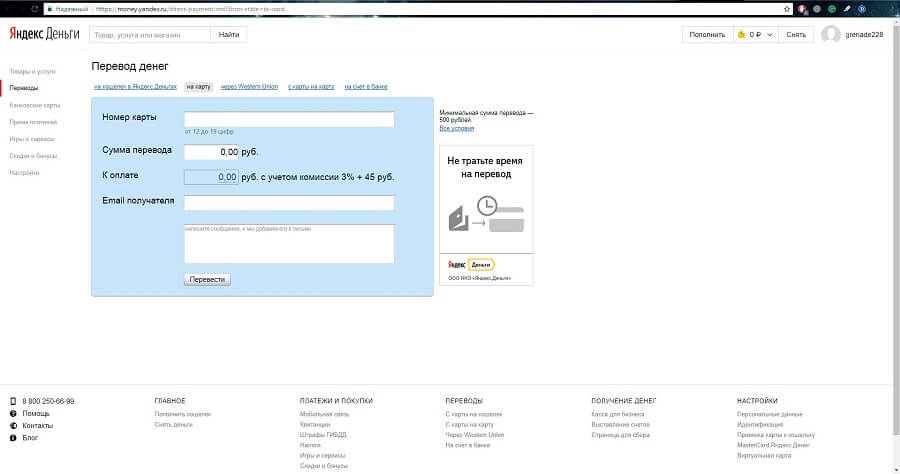Focus the Email получателя field

coord(289,203)
